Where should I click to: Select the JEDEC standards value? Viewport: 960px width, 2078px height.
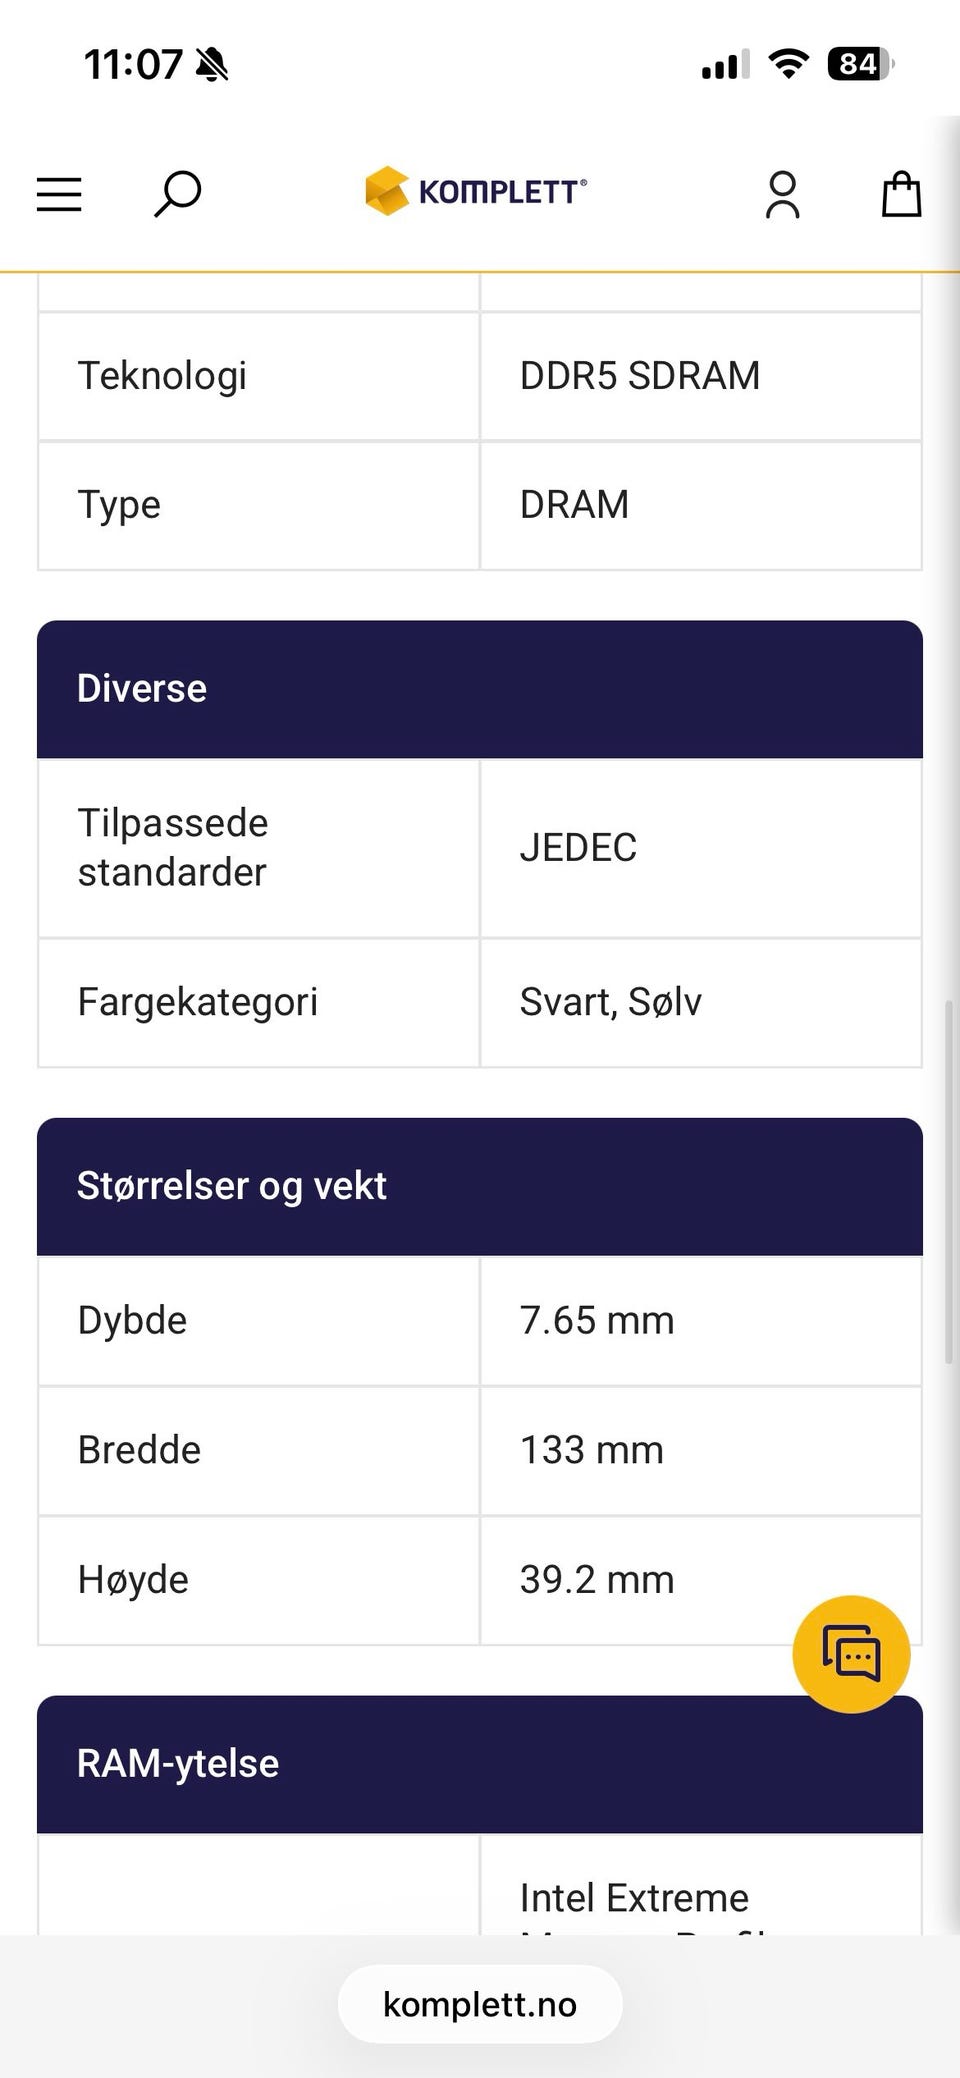[578, 848]
